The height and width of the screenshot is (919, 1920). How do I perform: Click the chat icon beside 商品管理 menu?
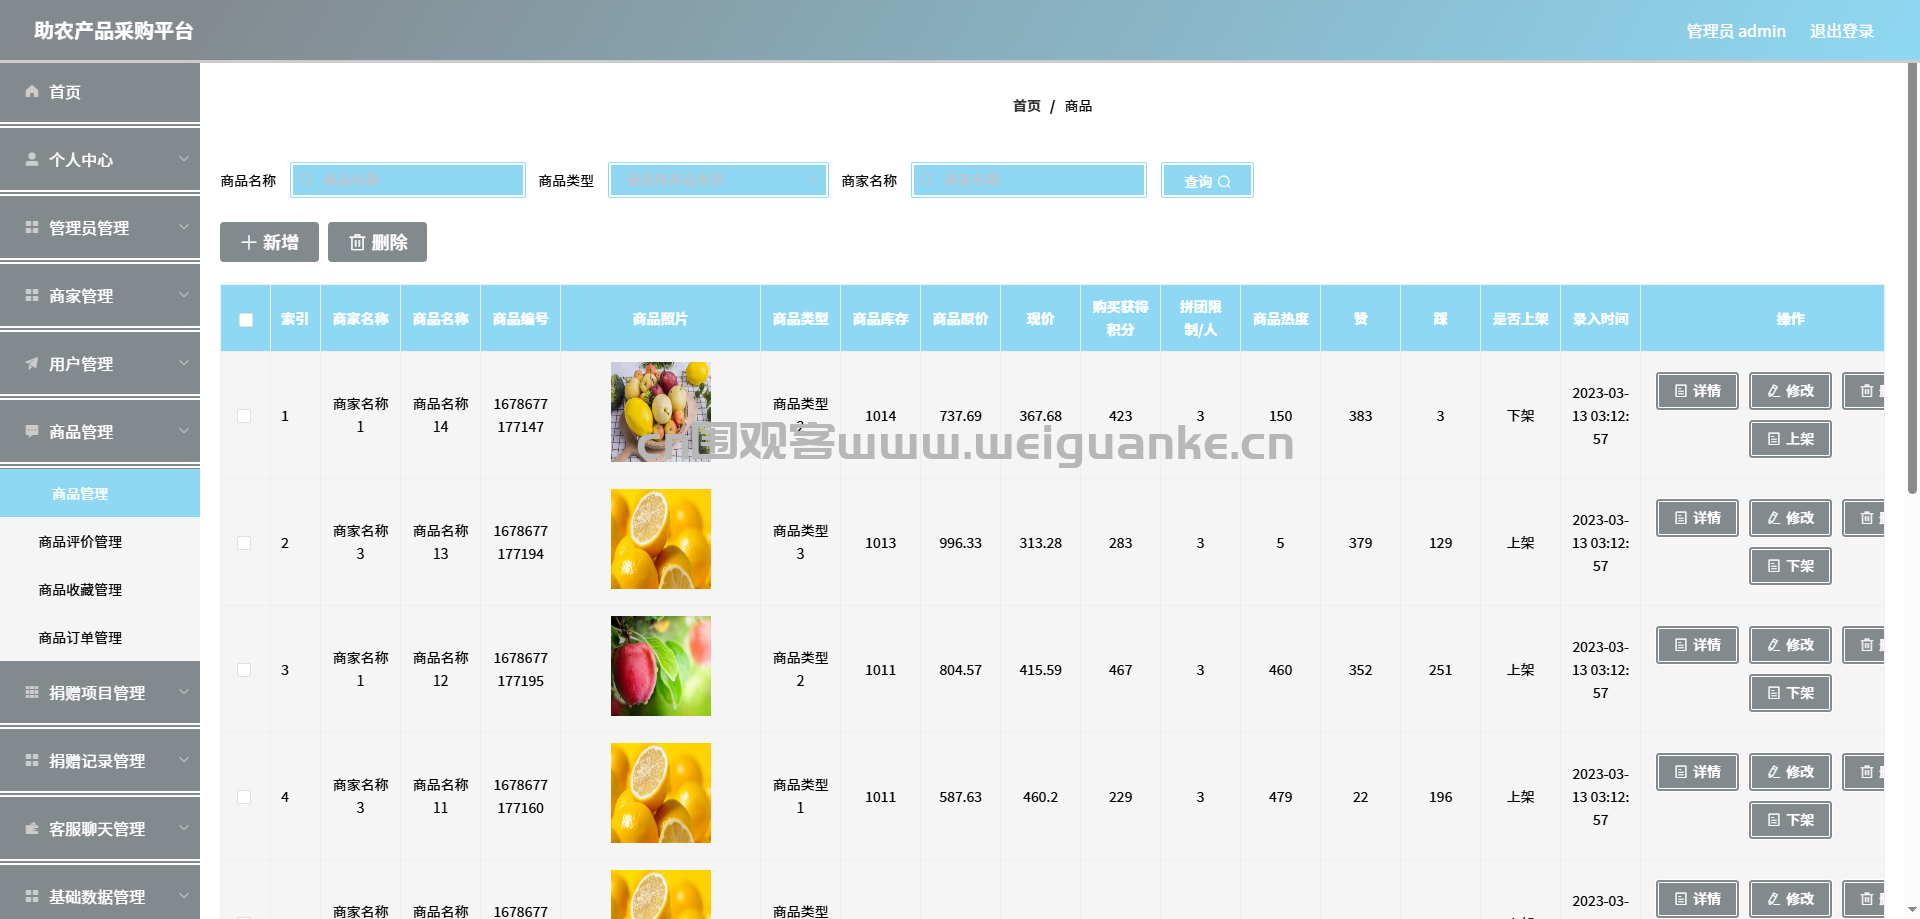(x=32, y=431)
